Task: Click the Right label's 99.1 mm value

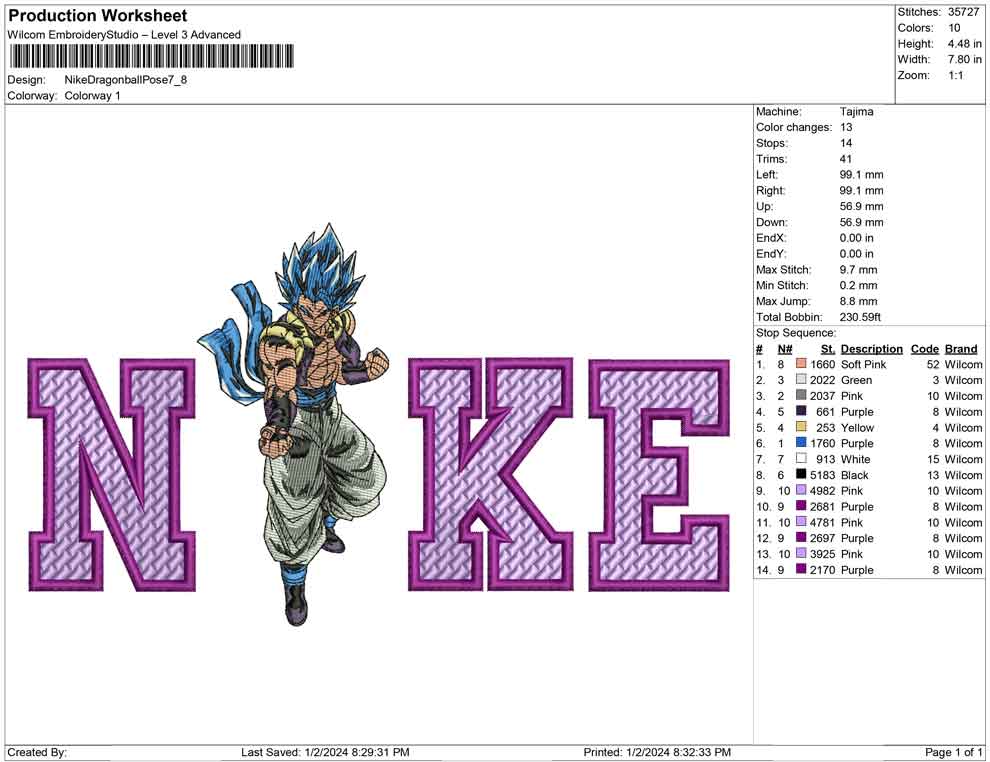Action: (861, 191)
